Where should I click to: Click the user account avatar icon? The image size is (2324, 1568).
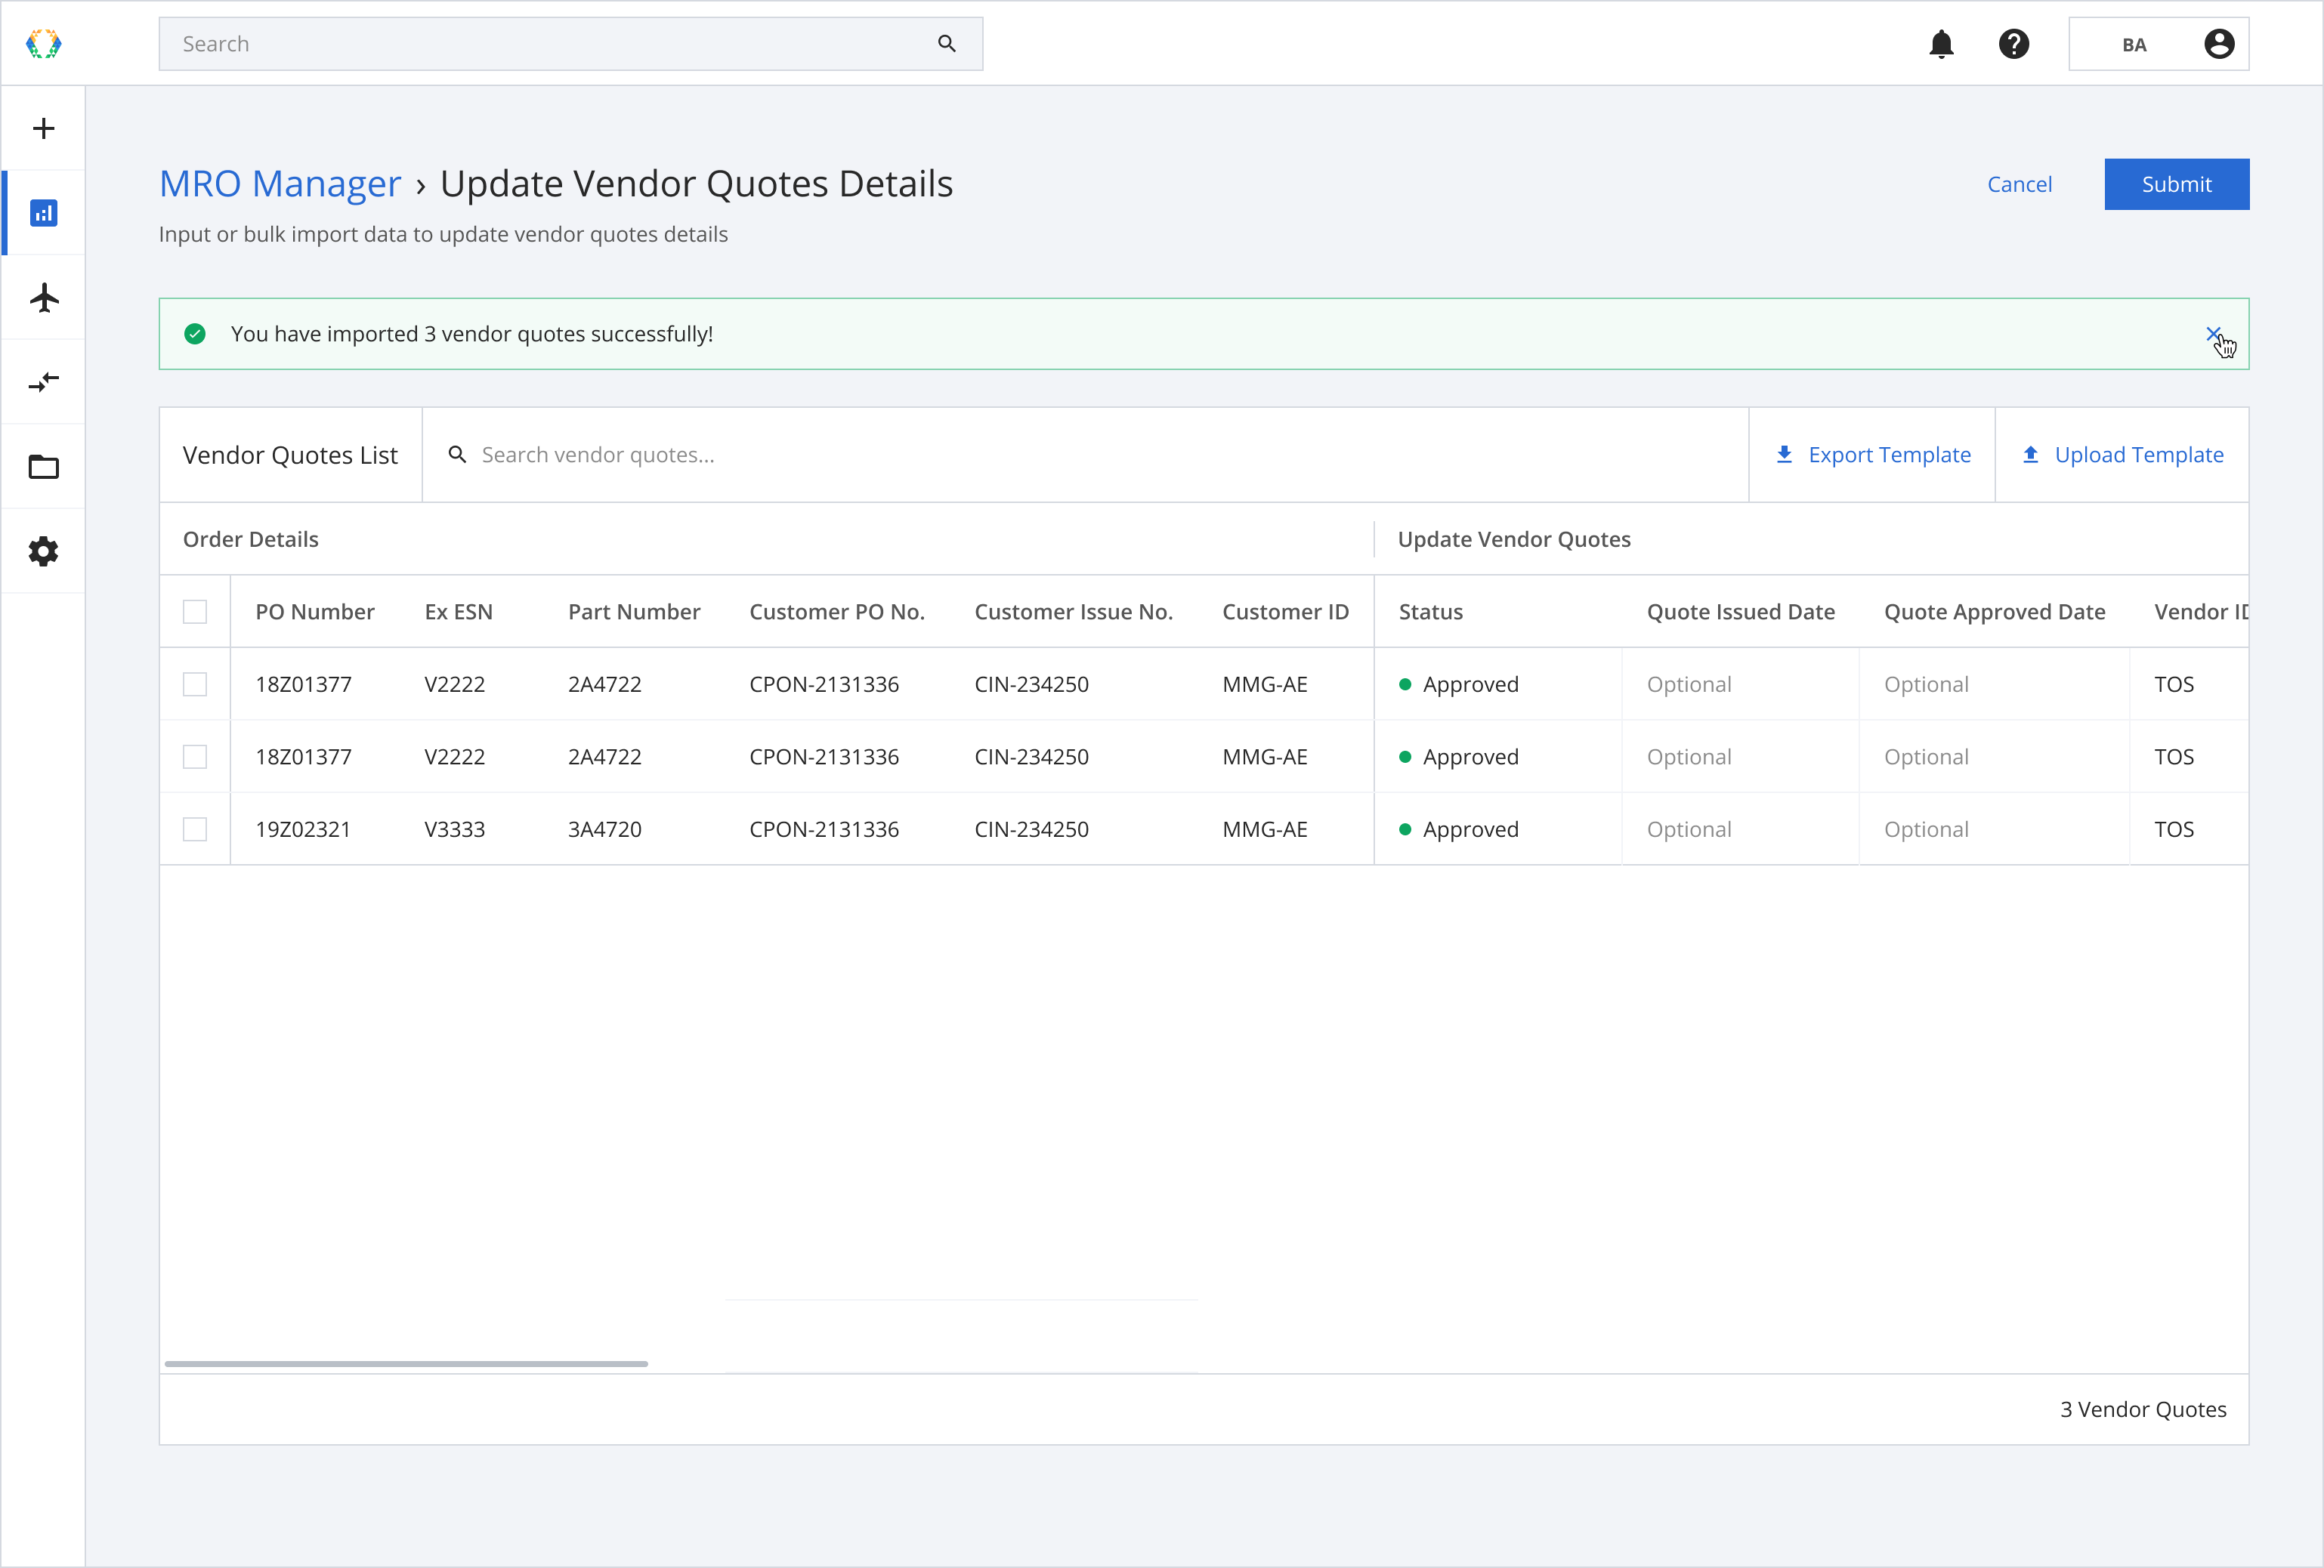(x=2218, y=44)
